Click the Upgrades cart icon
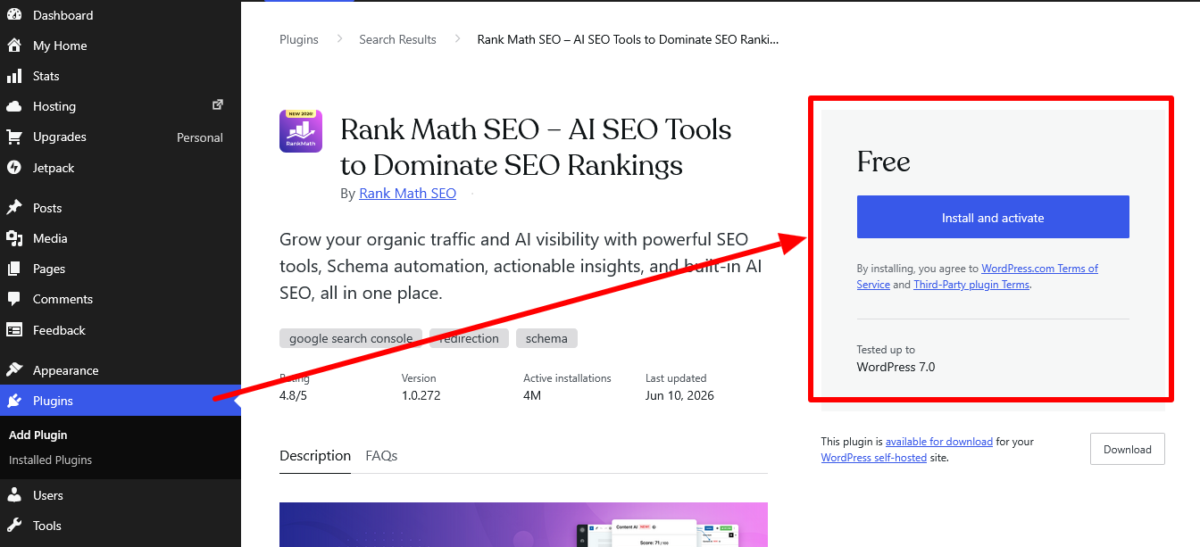Image resolution: width=1200 pixels, height=547 pixels. click(x=14, y=137)
